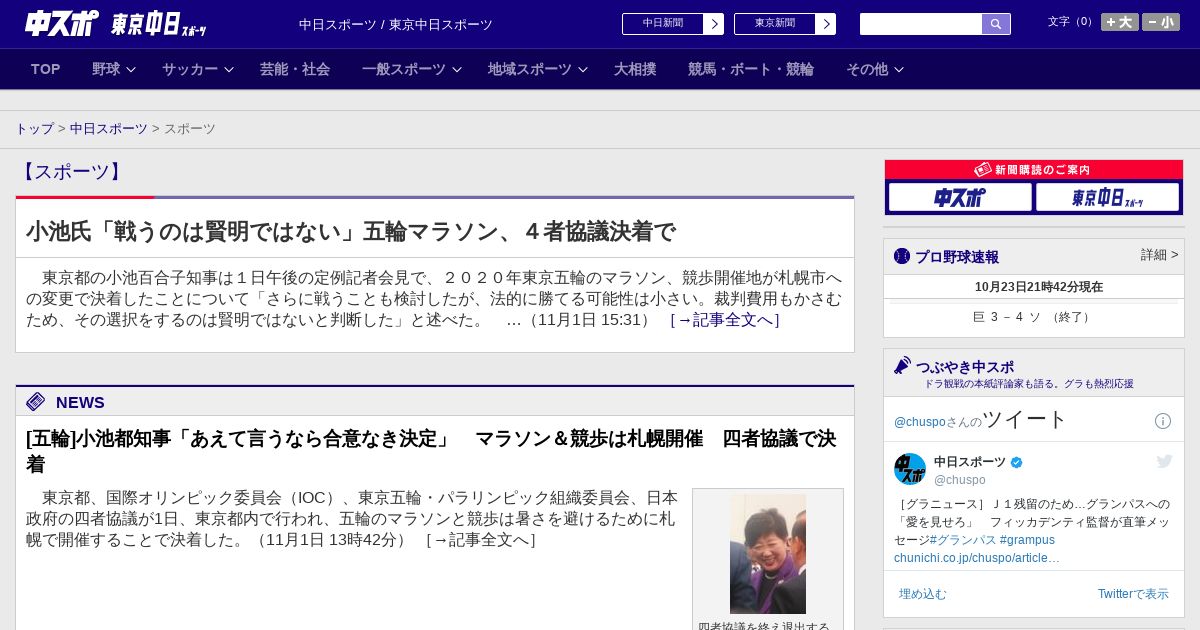
Task: Open the 一般スポーツ dropdown menu
Action: [412, 69]
